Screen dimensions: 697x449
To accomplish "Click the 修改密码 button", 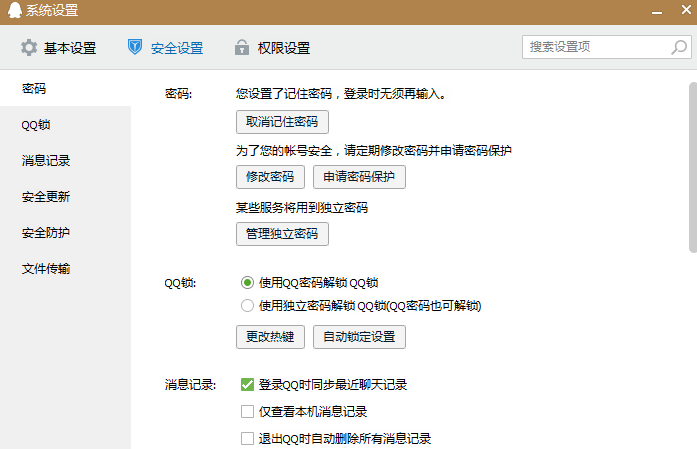I will pyautogui.click(x=270, y=177).
